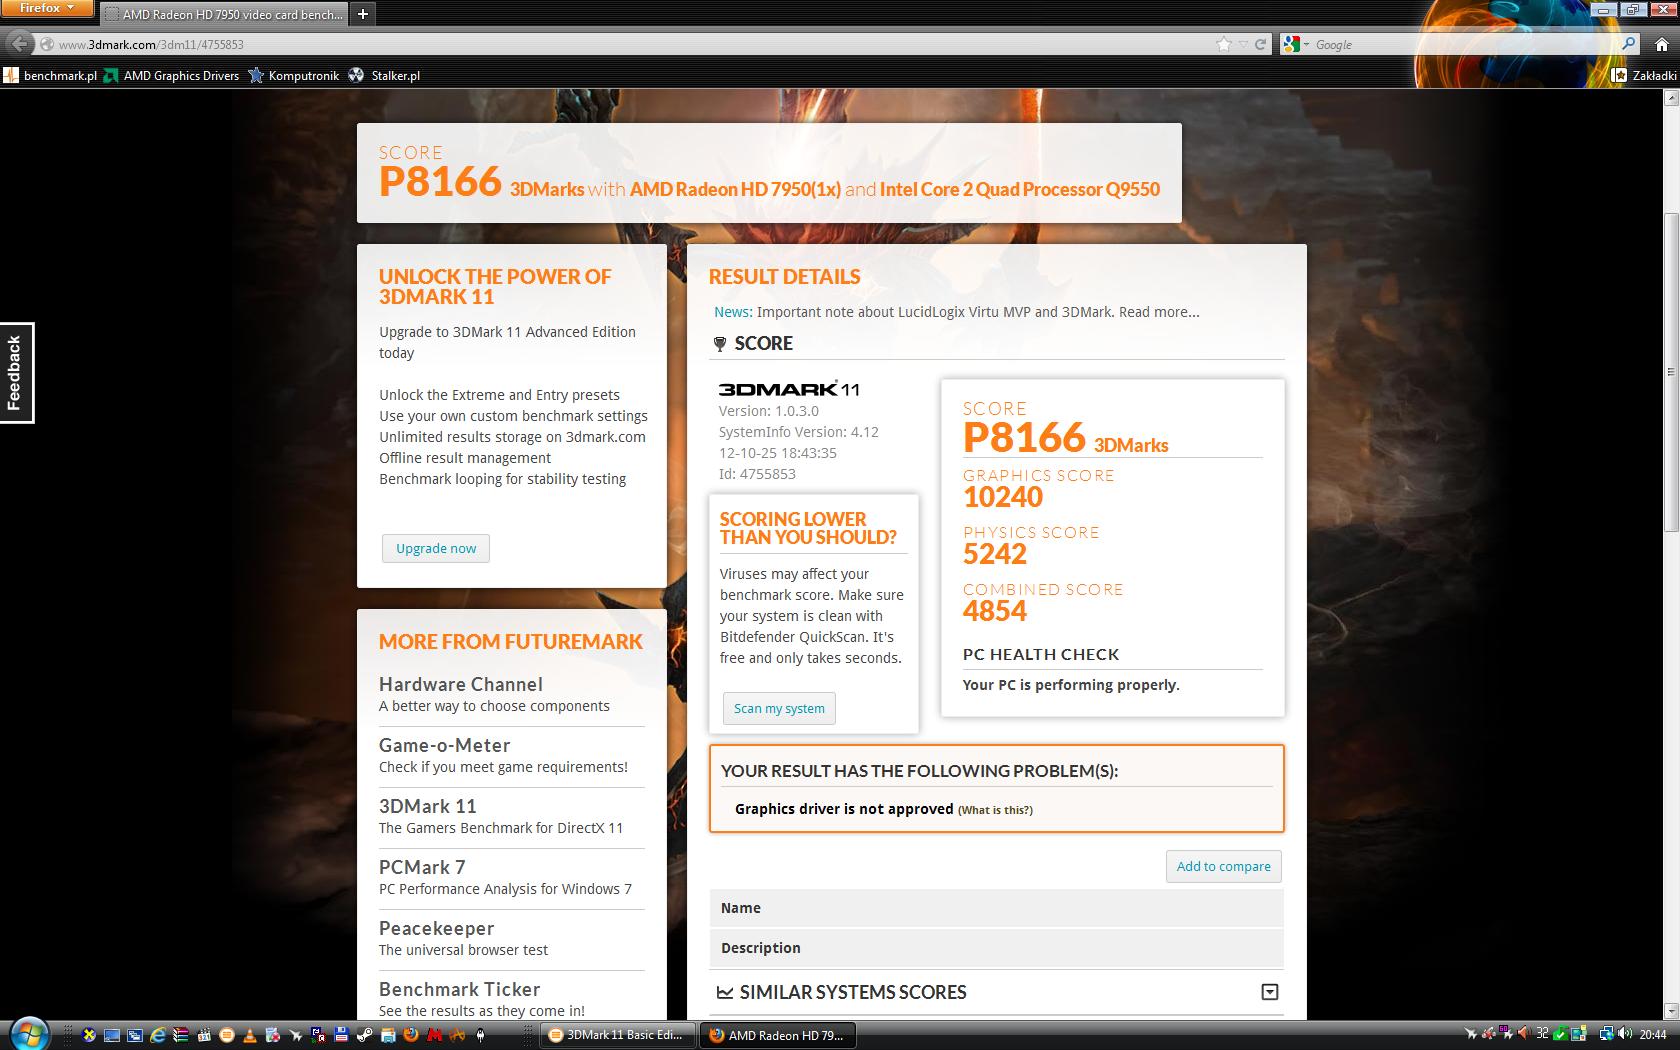This screenshot has height=1050, width=1680.
Task: Open the volume speaker tray icon
Action: pyautogui.click(x=1625, y=1034)
